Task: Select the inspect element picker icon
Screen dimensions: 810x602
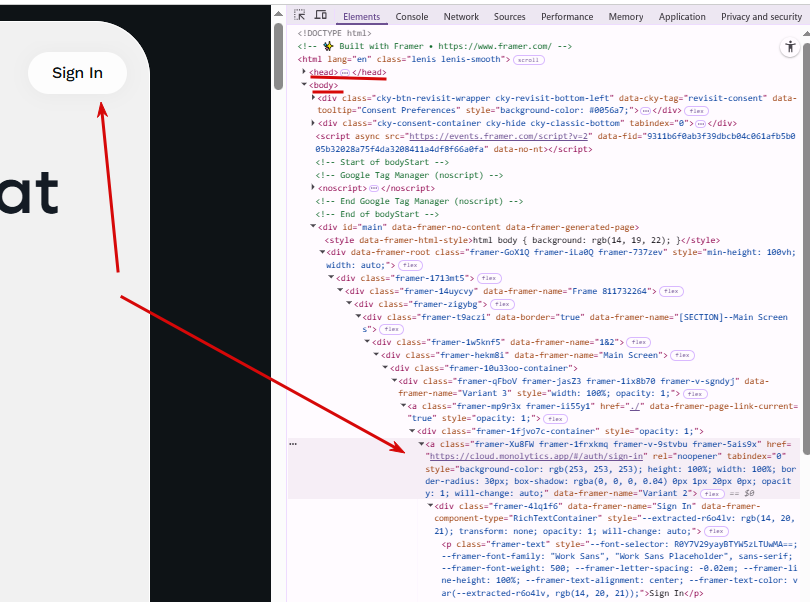Action: pyautogui.click(x=300, y=15)
